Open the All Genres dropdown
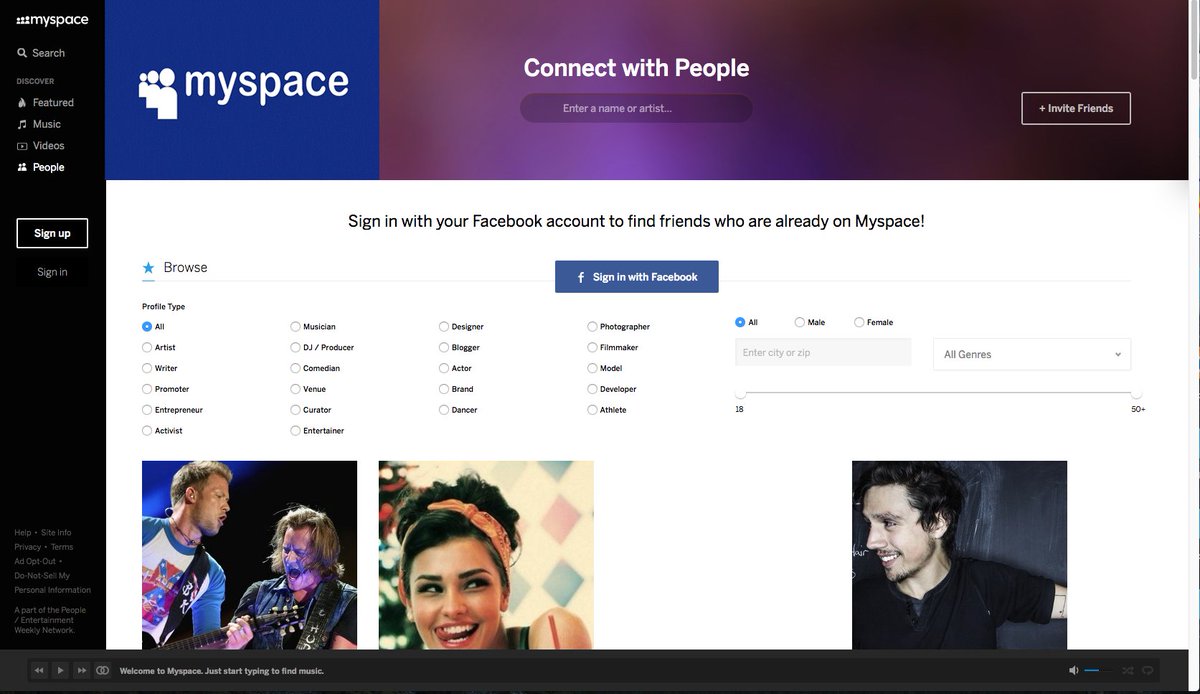The width and height of the screenshot is (1200, 694). coord(1032,354)
